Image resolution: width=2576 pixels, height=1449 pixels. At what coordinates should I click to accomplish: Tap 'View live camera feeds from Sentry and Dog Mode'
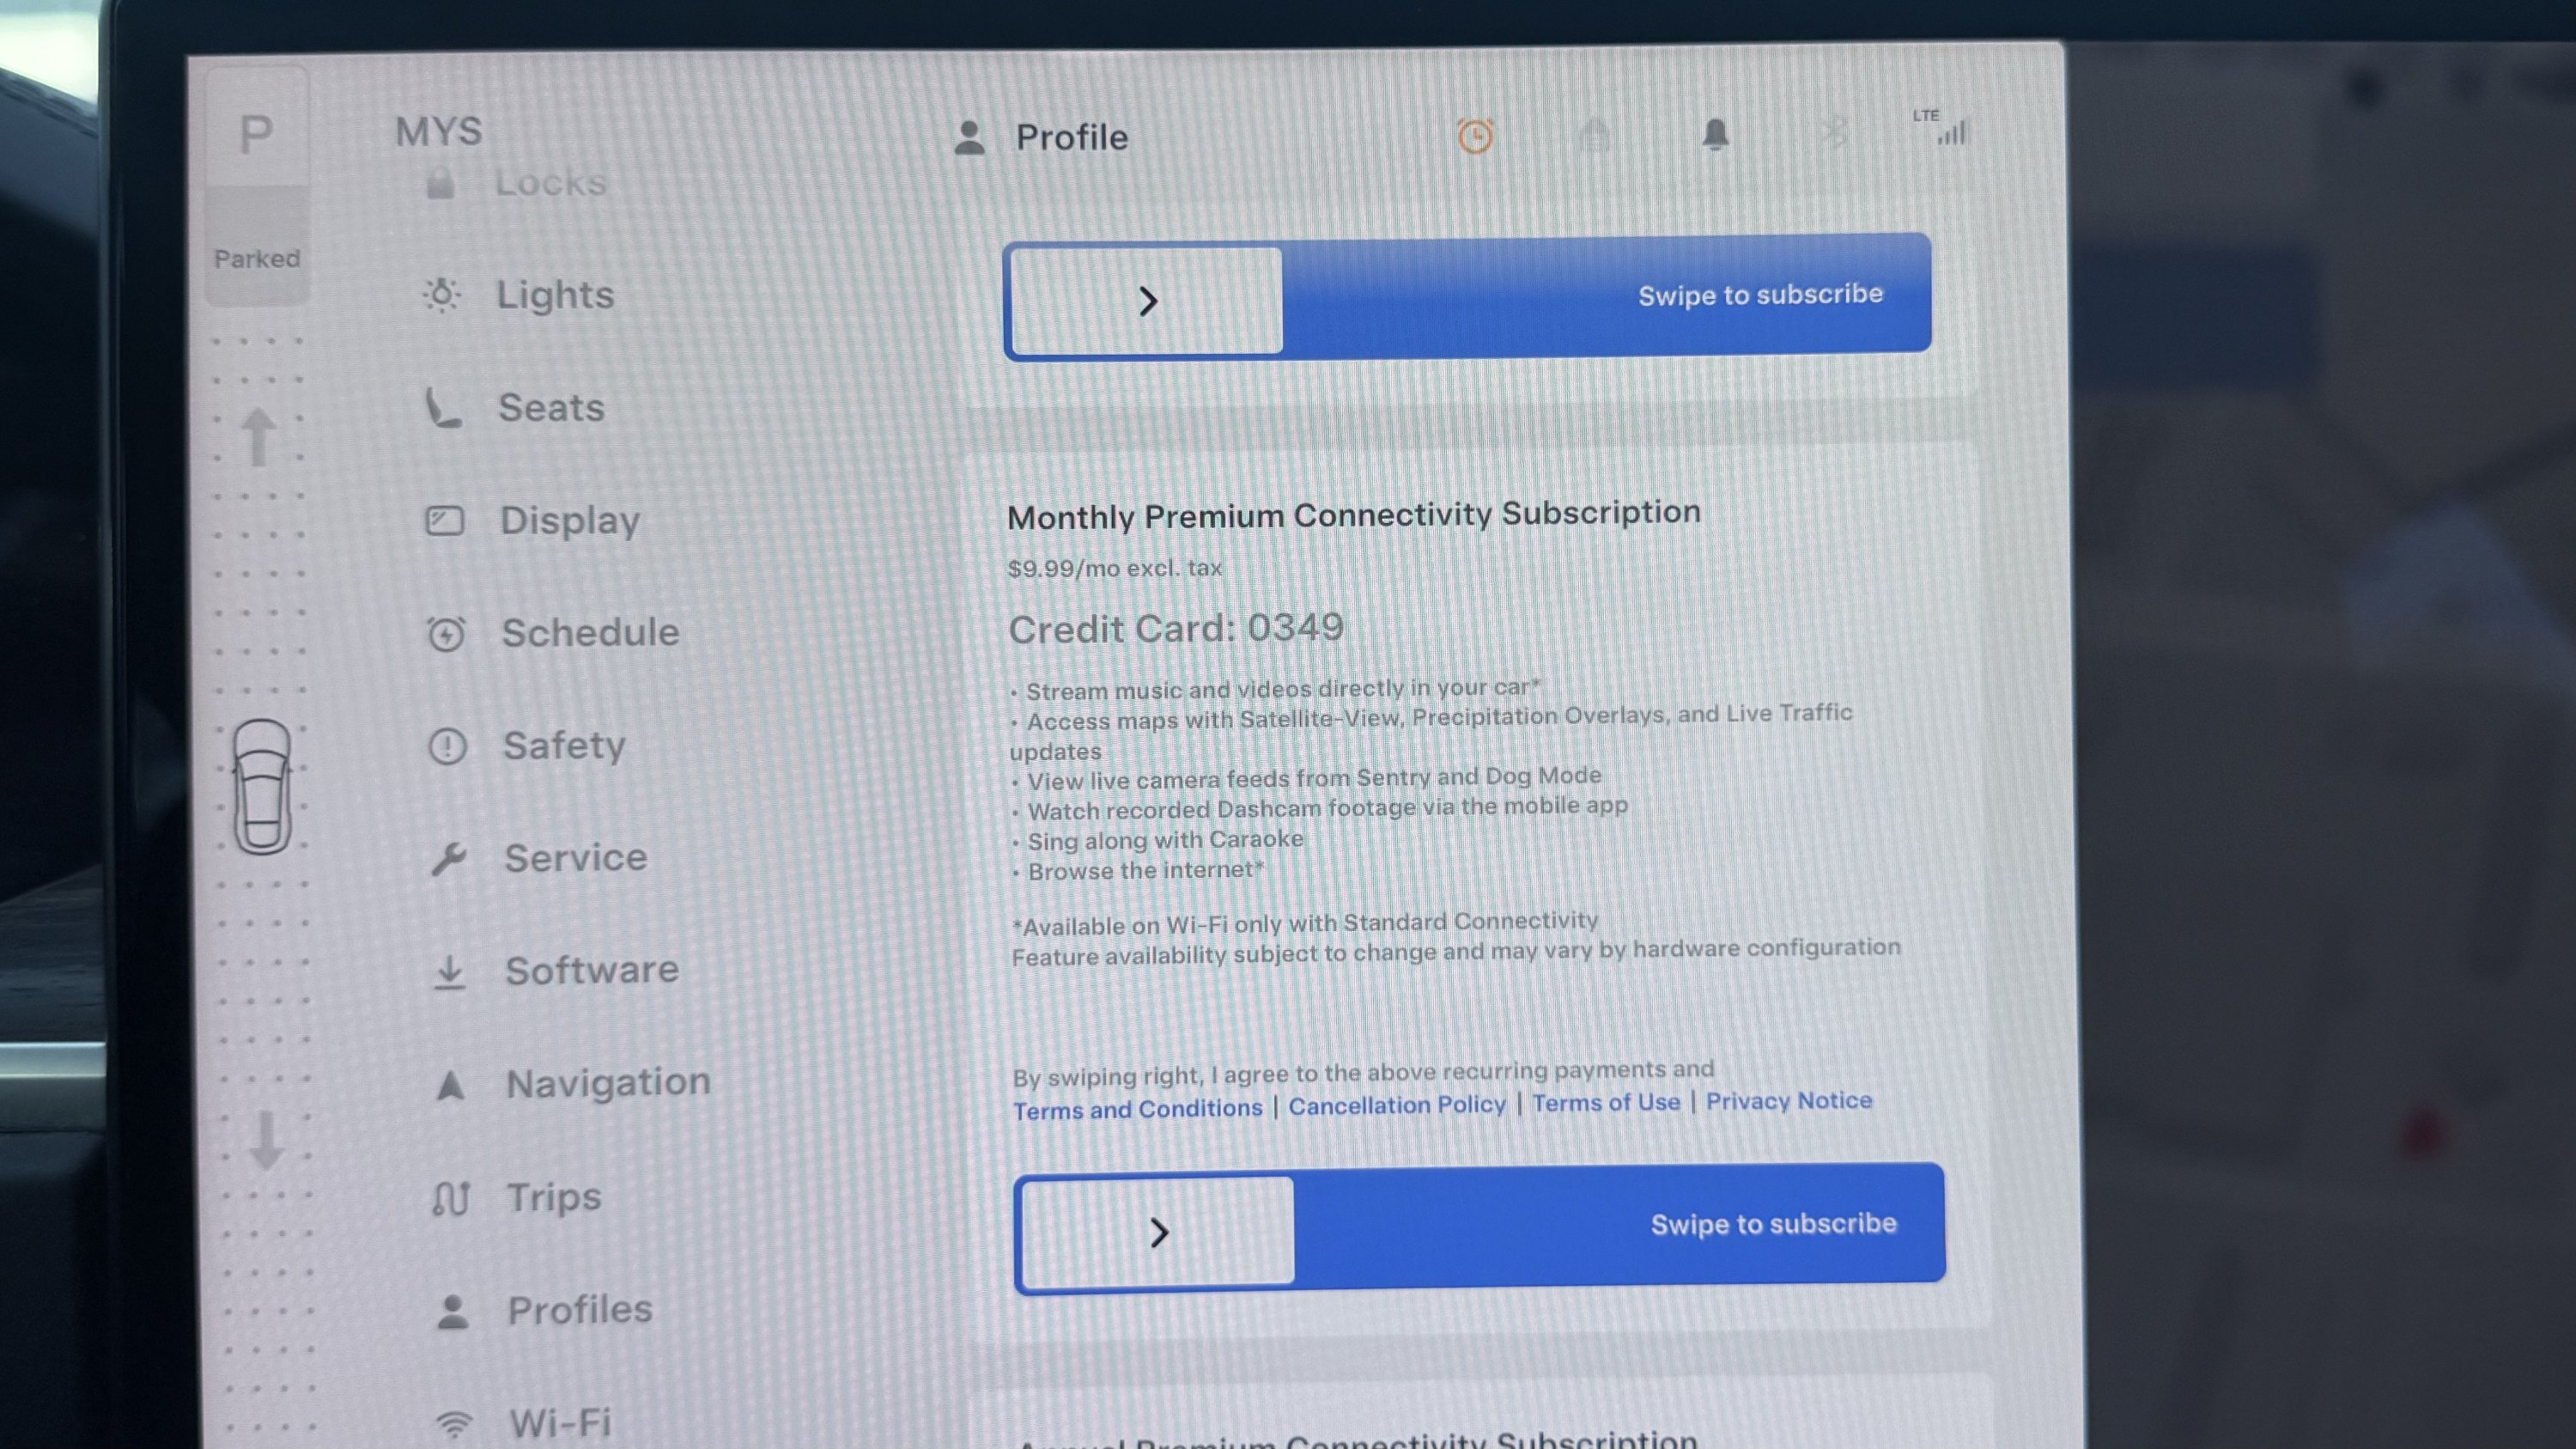pyautogui.click(x=1307, y=778)
